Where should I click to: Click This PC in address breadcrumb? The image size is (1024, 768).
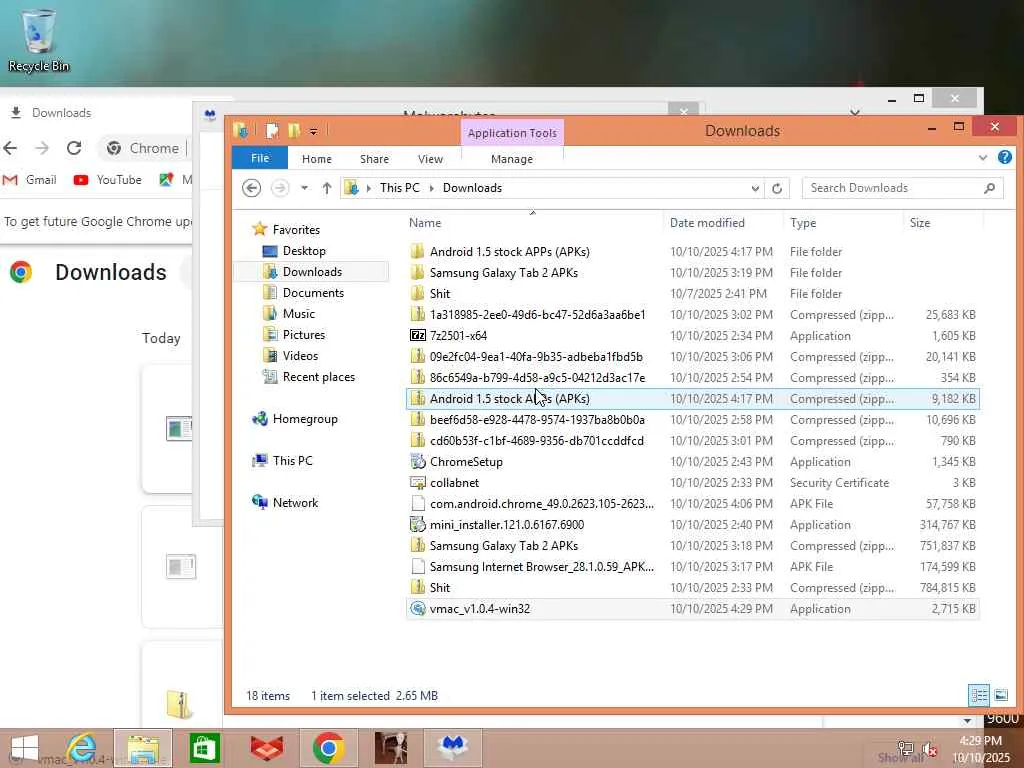click(x=400, y=188)
